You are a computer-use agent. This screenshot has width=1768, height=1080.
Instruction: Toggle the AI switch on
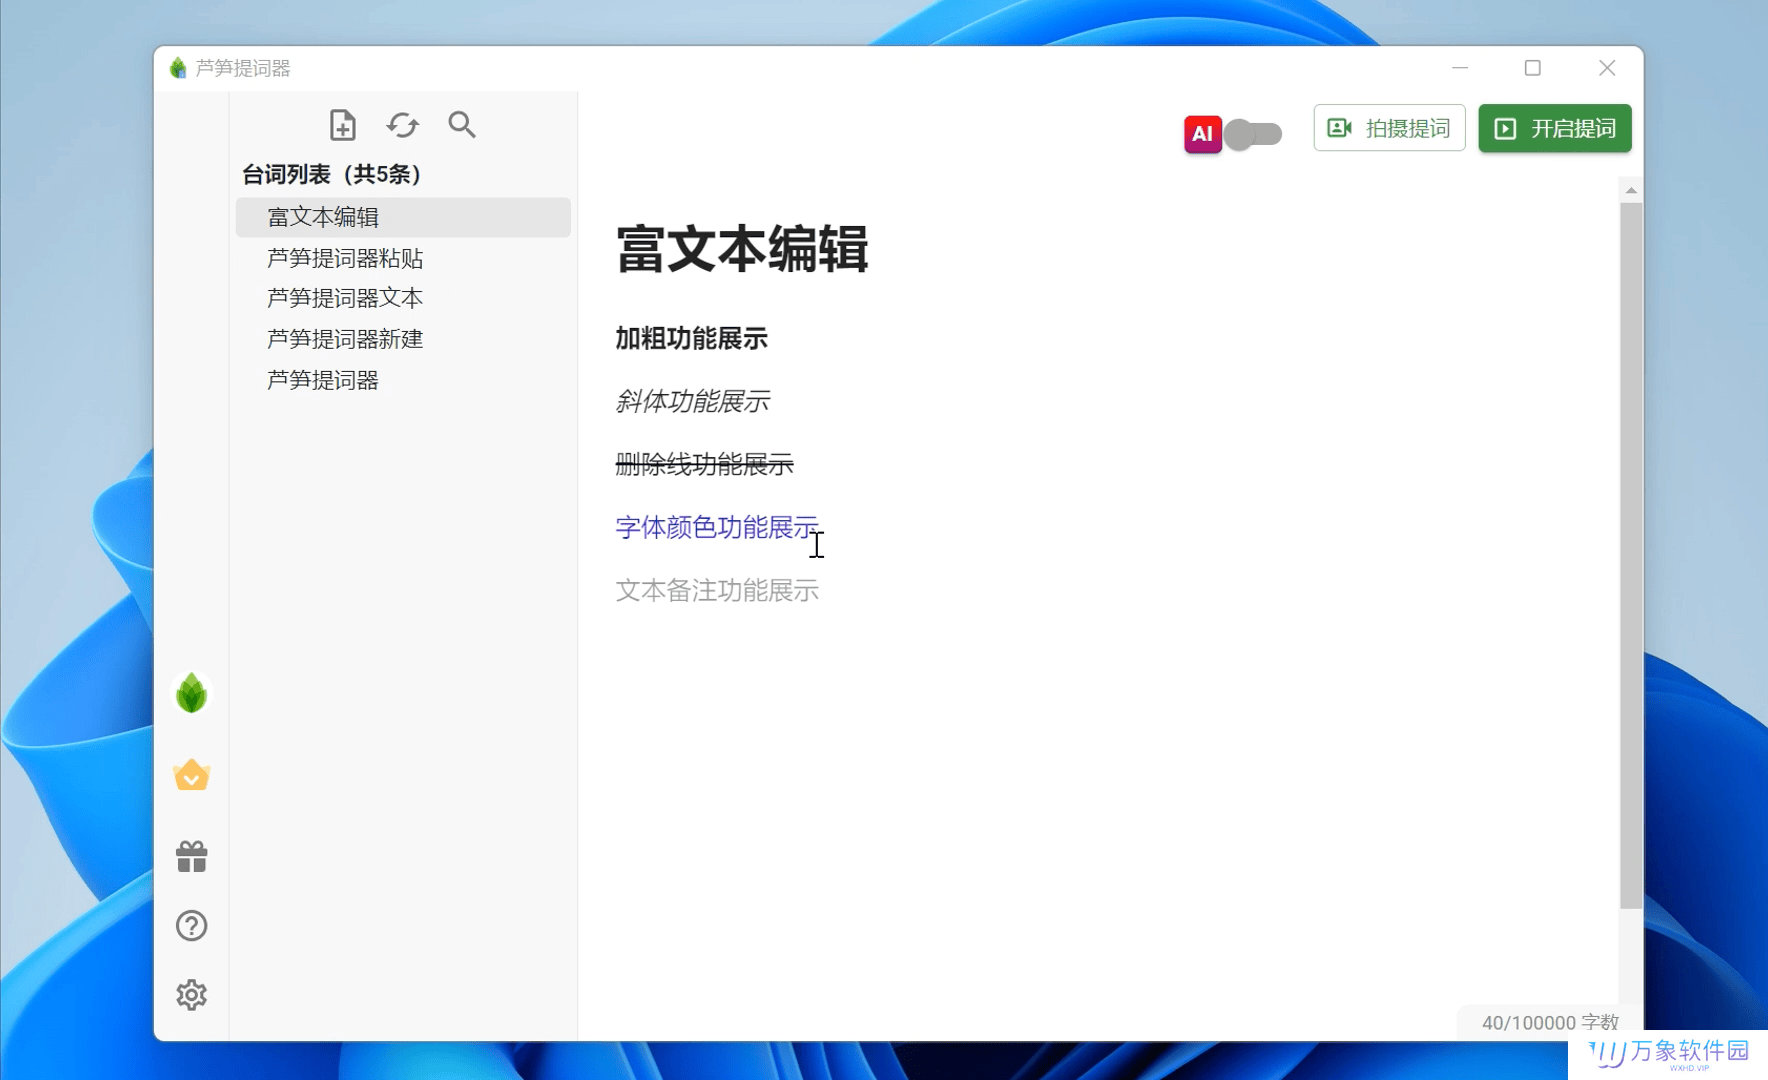[1253, 134]
